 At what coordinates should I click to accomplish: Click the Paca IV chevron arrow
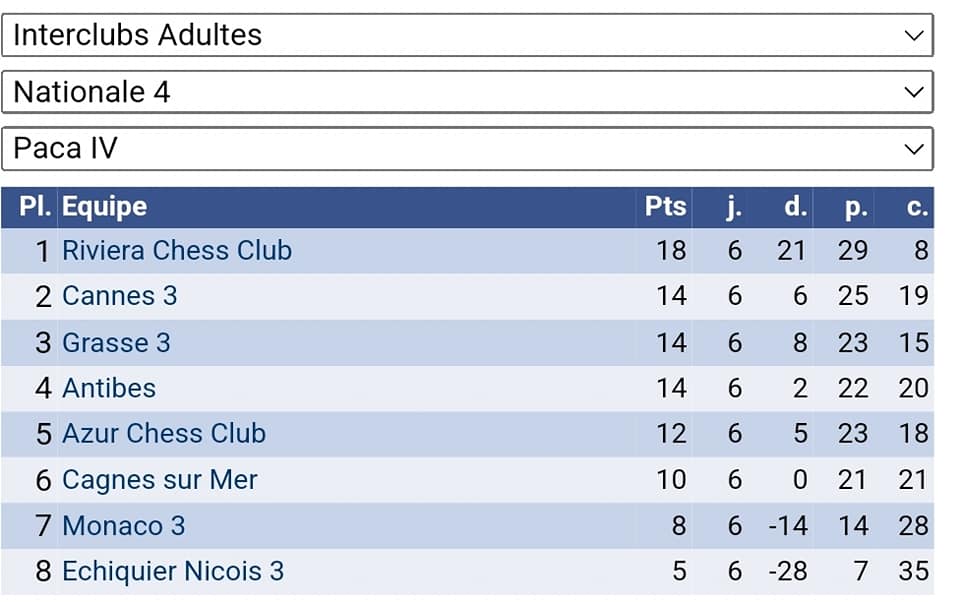(913, 149)
